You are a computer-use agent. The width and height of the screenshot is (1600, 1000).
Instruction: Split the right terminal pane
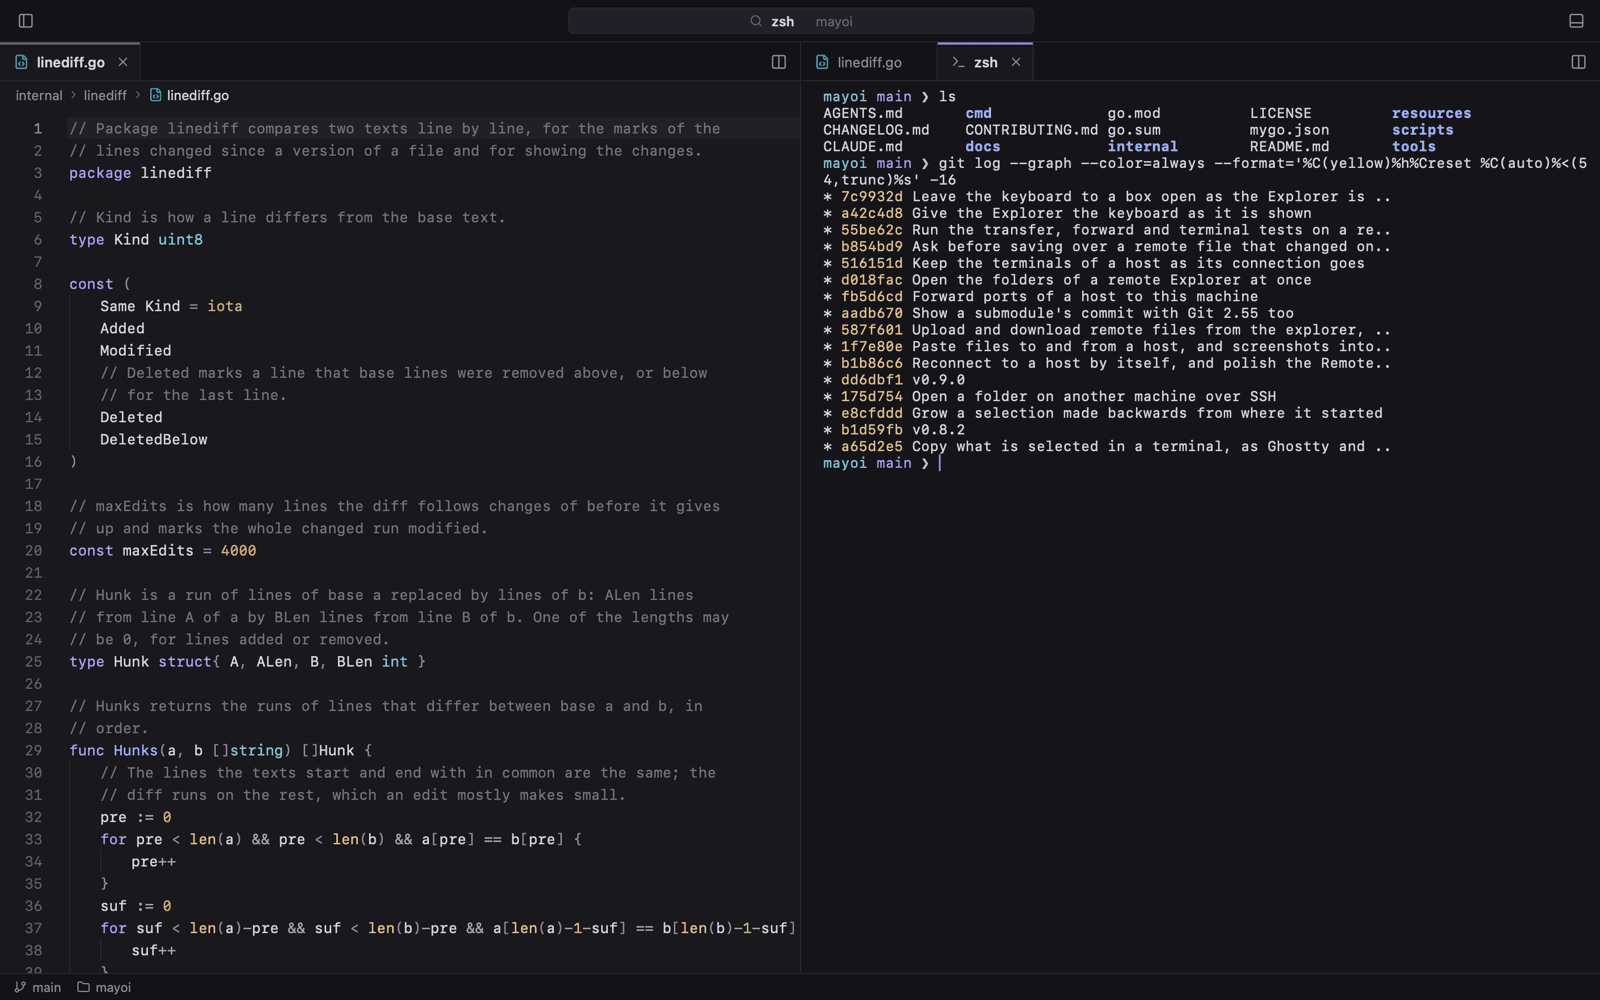click(x=1578, y=62)
